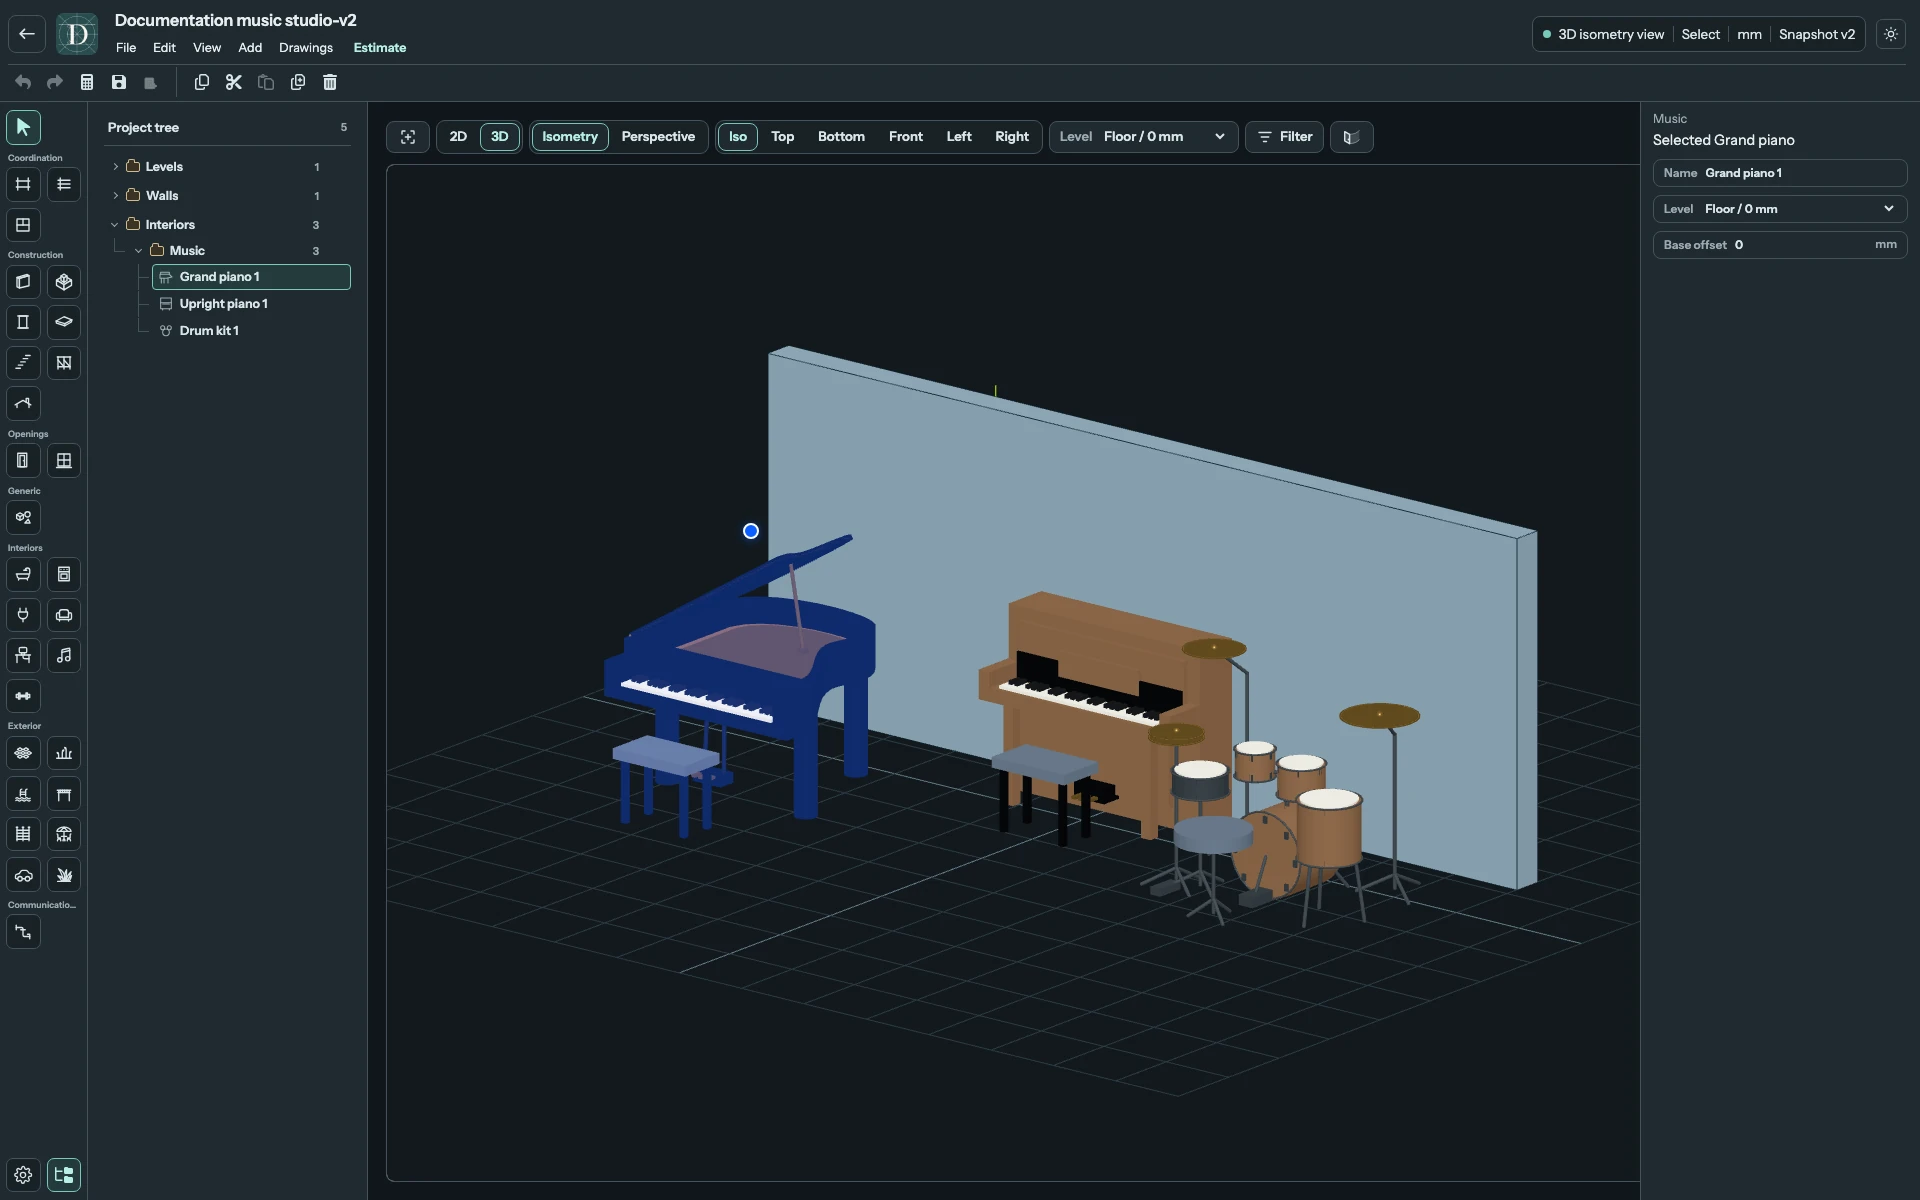The width and height of the screenshot is (1920, 1200).
Task: Click the redo arrow icon
Action: (55, 82)
